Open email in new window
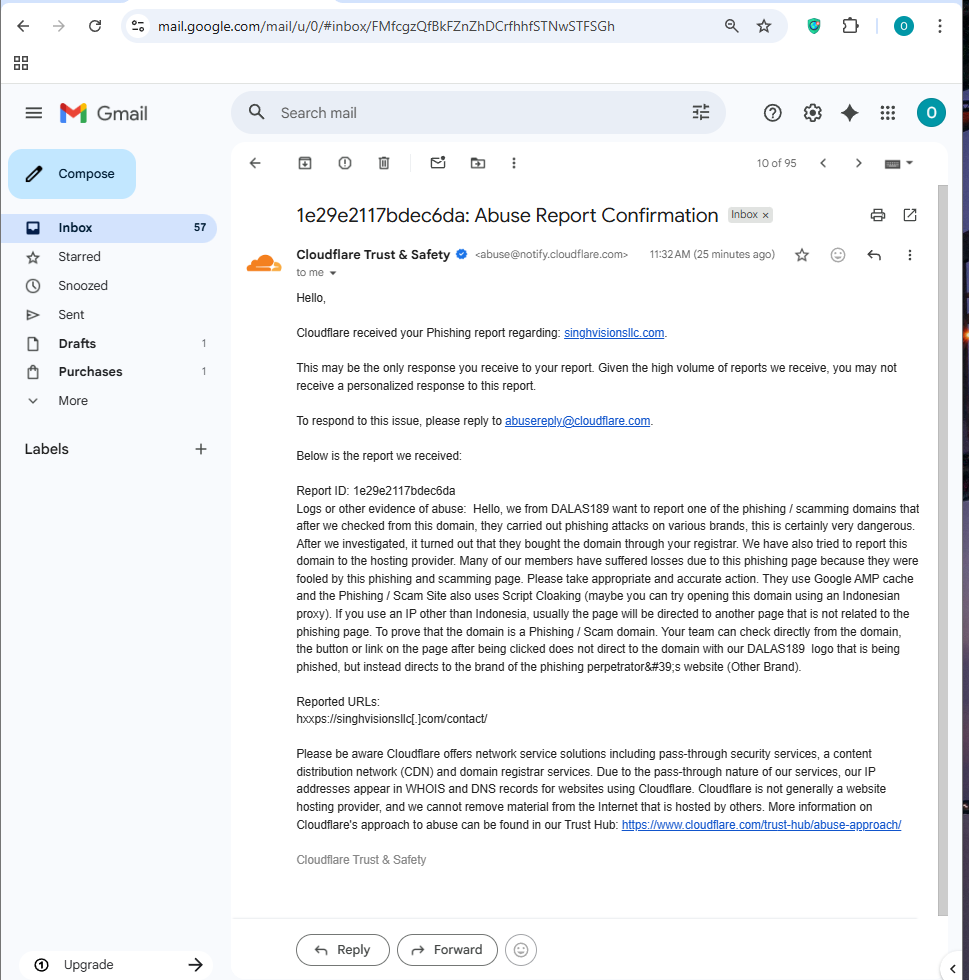Viewport: 969px width, 980px height. tap(910, 215)
